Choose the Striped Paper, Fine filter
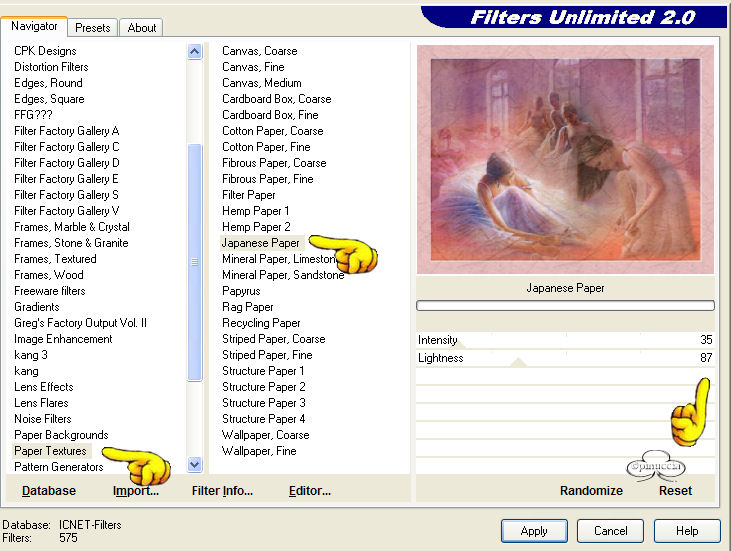 pos(267,355)
